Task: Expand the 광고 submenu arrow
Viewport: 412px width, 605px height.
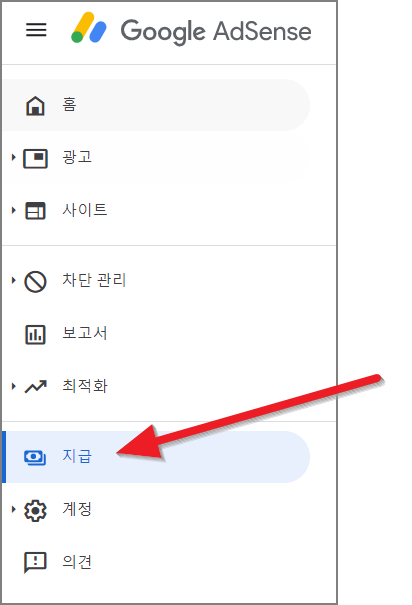Action: pyautogui.click(x=14, y=157)
